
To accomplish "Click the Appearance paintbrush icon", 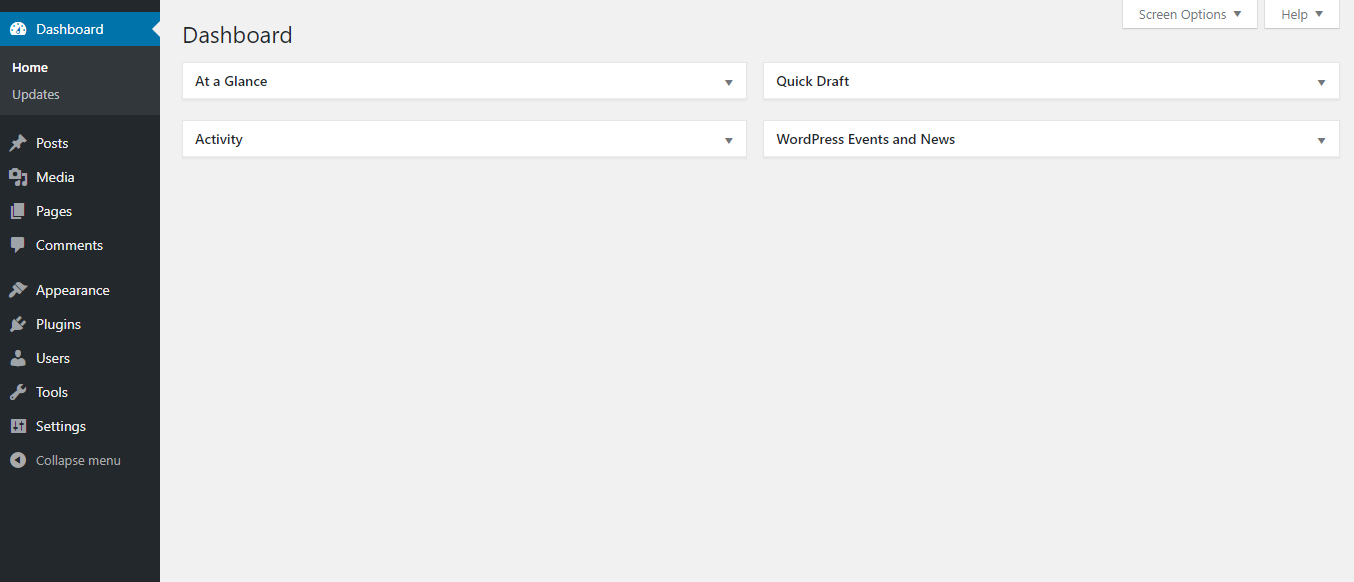I will (x=18, y=290).
